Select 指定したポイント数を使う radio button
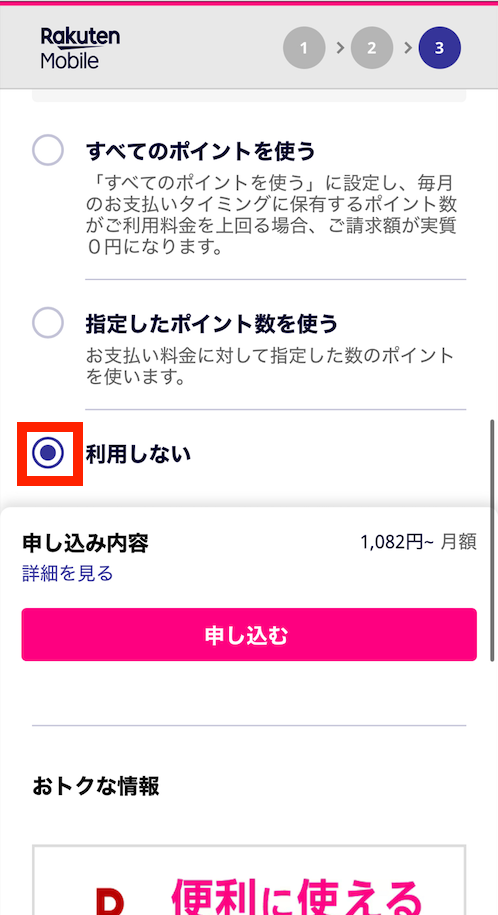The width and height of the screenshot is (498, 915). tap(47, 323)
